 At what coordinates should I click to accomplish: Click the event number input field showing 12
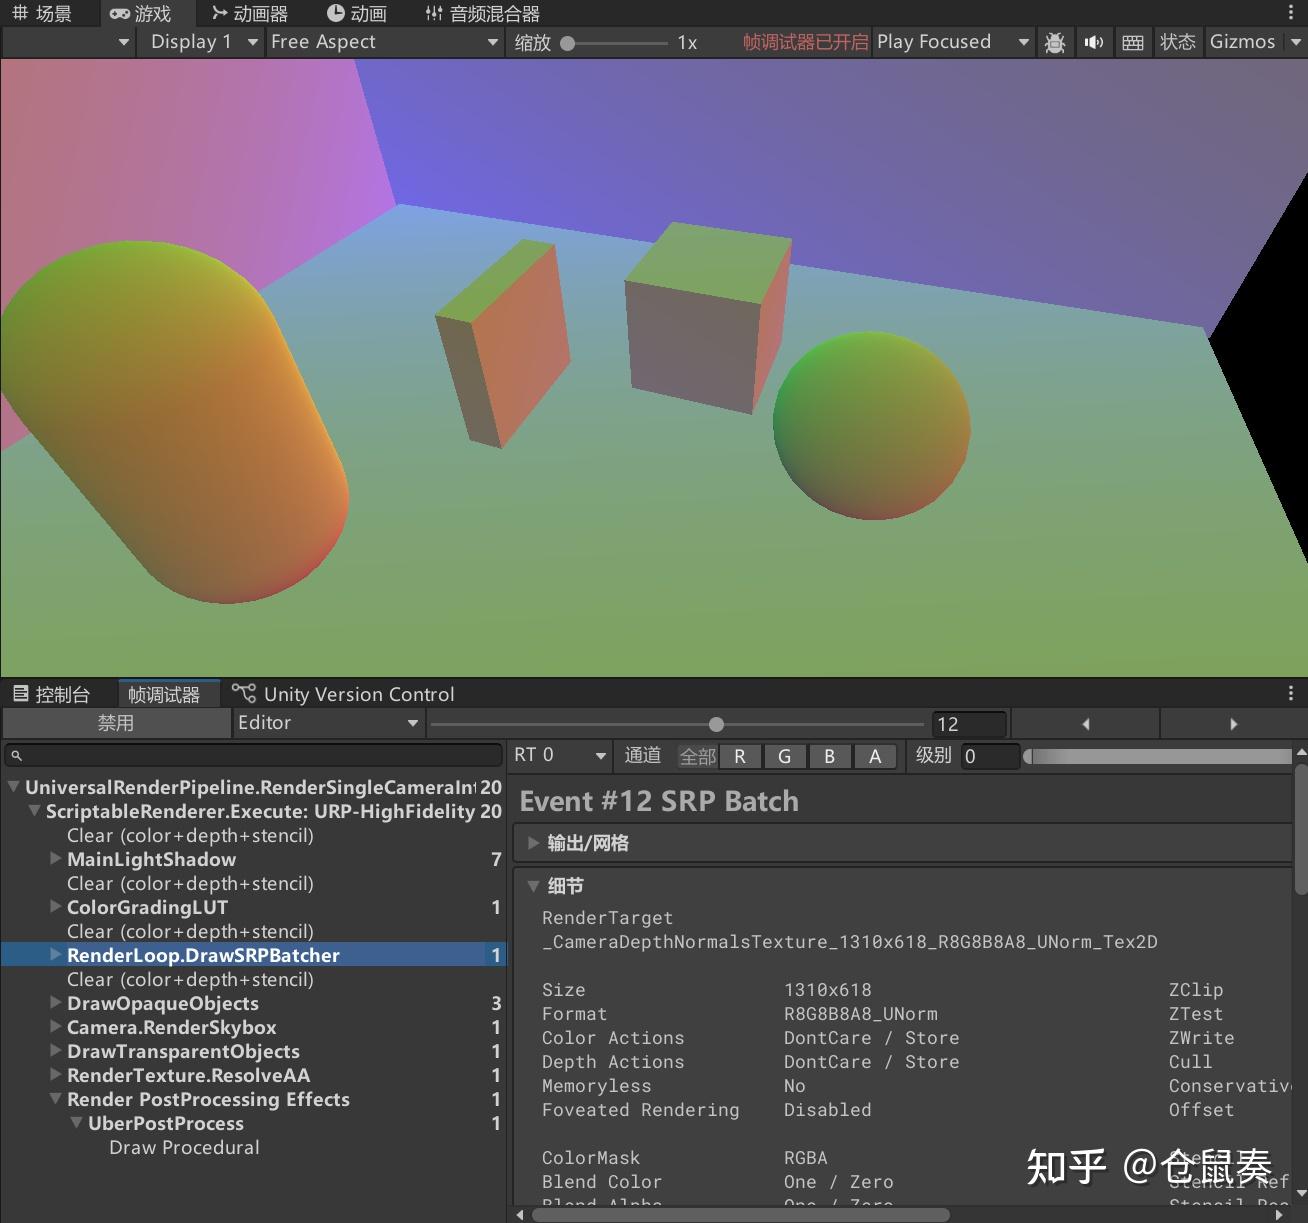tap(968, 724)
